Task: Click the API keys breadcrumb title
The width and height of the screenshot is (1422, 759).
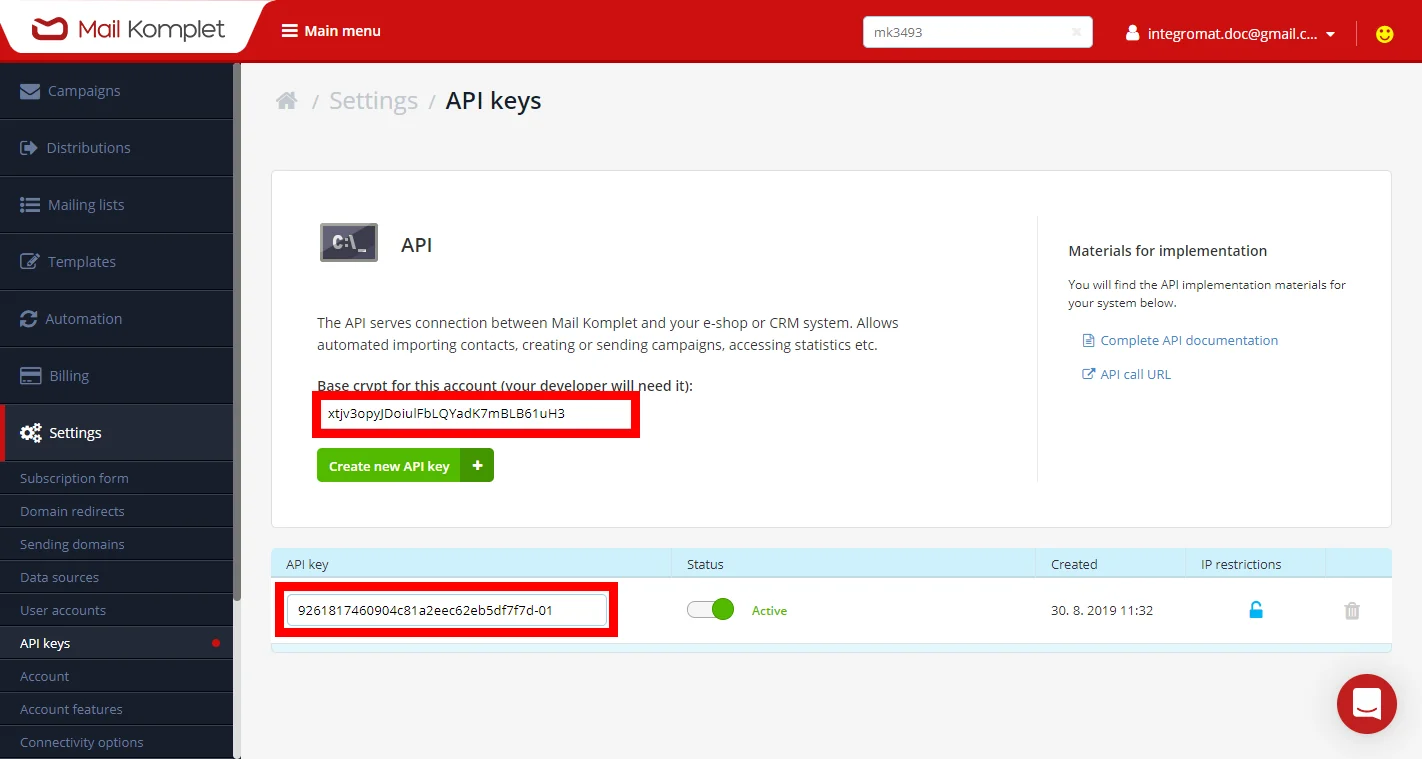Action: pos(493,101)
